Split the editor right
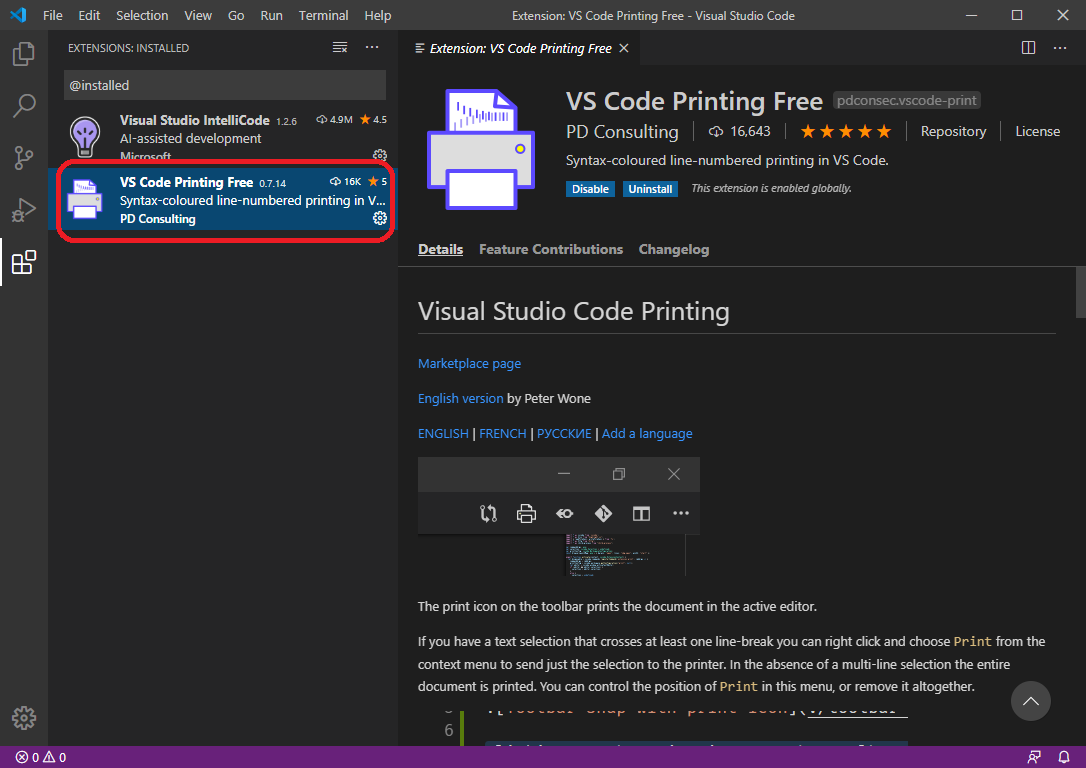 [x=1028, y=48]
